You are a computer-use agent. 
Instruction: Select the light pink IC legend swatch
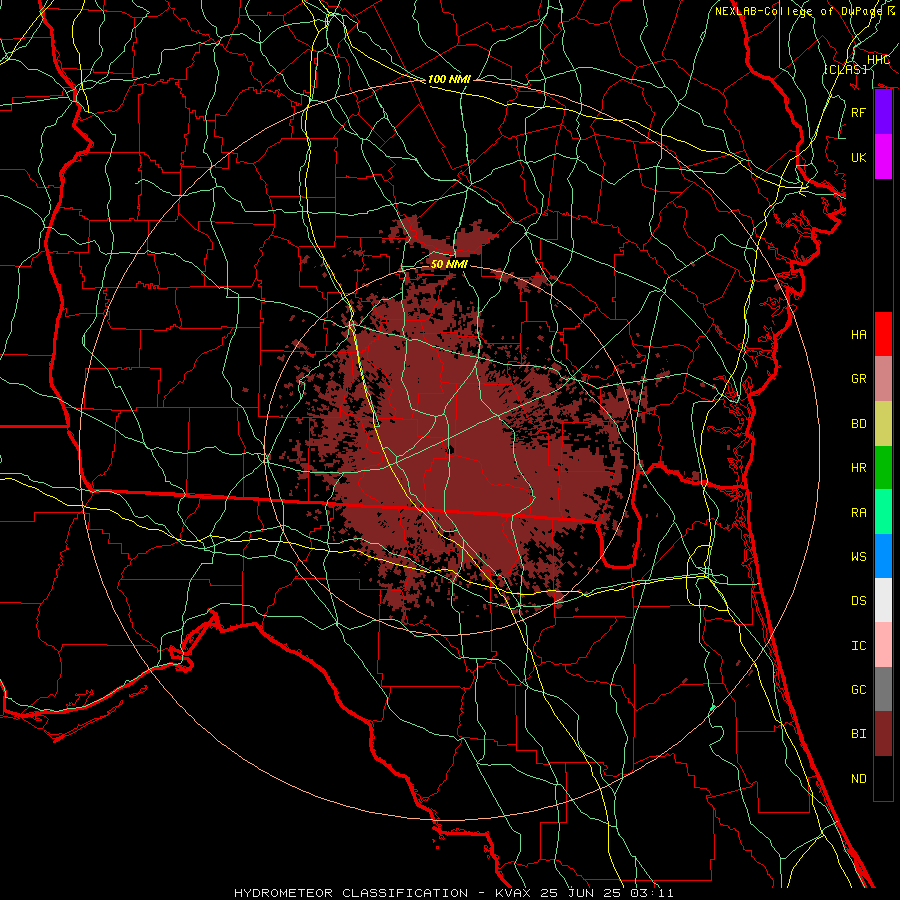coord(883,645)
